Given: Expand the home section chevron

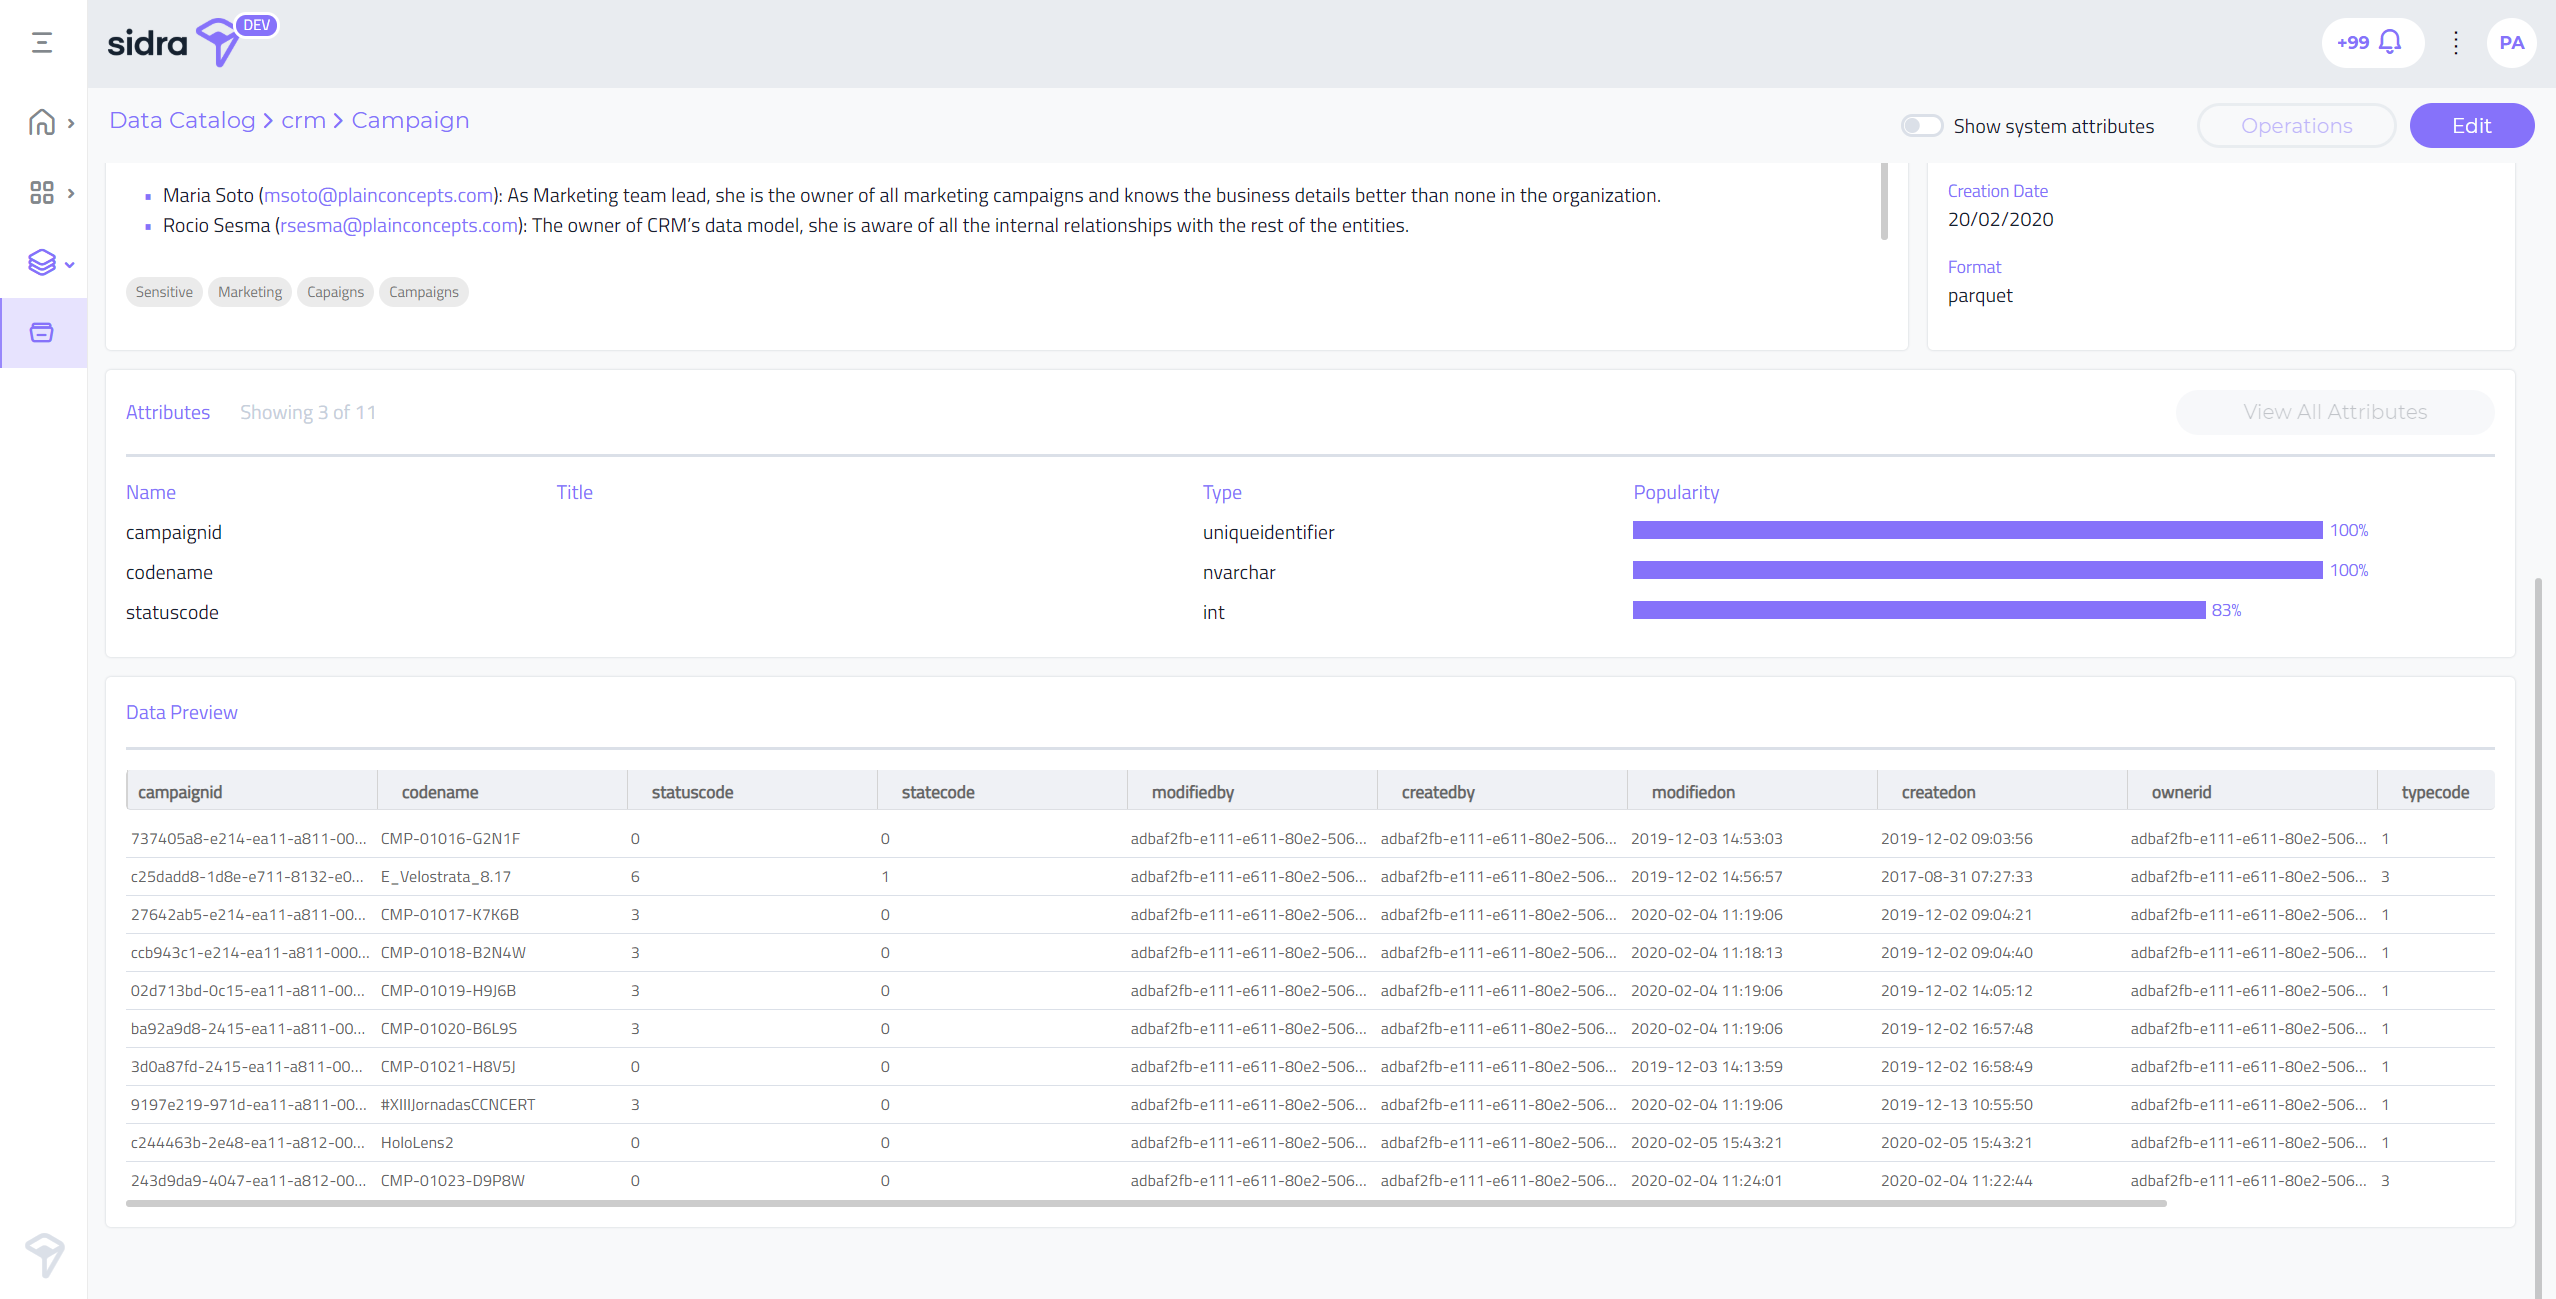Looking at the screenshot, I should (x=71, y=123).
